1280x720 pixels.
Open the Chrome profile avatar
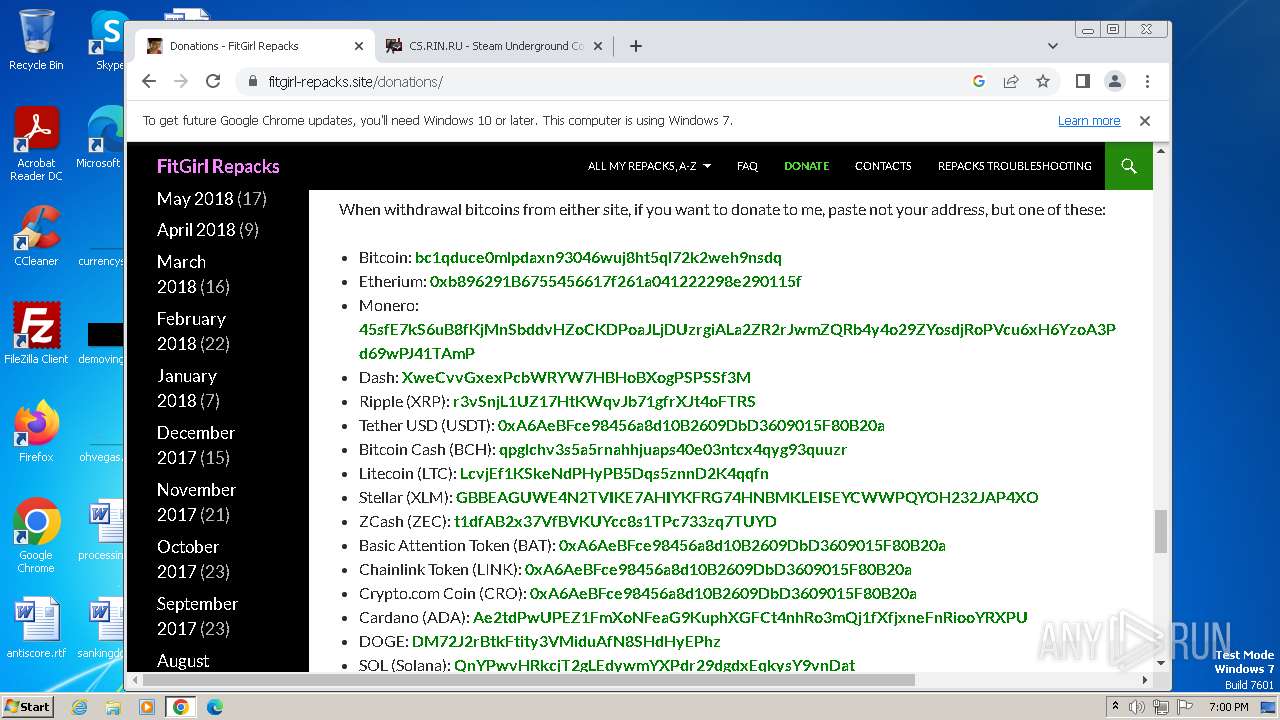[1114, 81]
